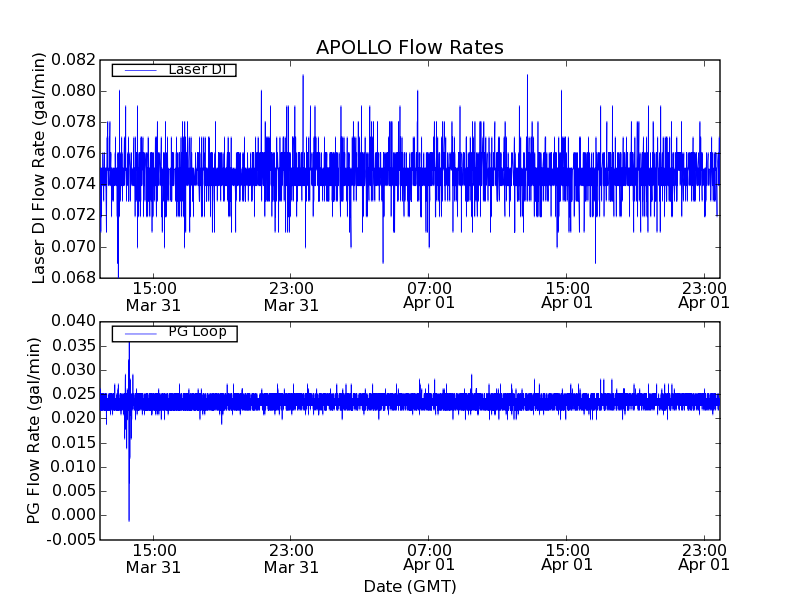Click "23:00 Mar 31" under the PG Loop plot

coord(291,559)
